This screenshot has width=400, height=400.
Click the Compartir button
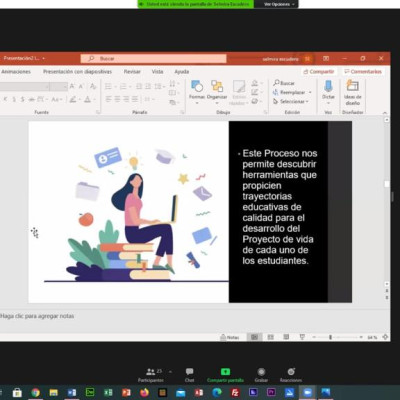click(x=319, y=72)
